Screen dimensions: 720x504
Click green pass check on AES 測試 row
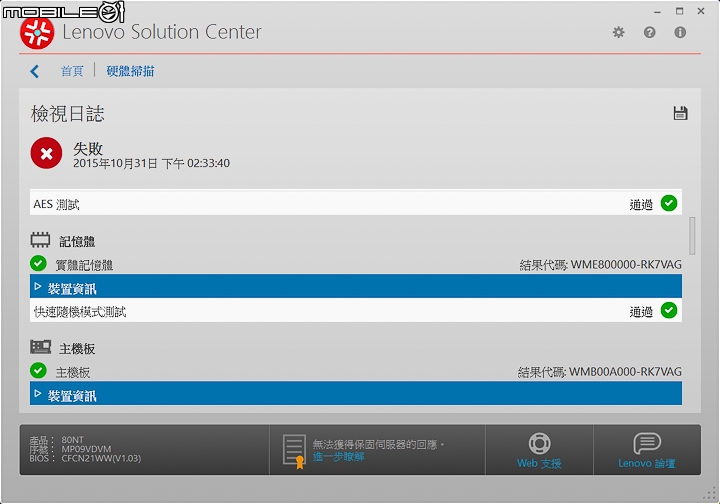click(x=669, y=203)
